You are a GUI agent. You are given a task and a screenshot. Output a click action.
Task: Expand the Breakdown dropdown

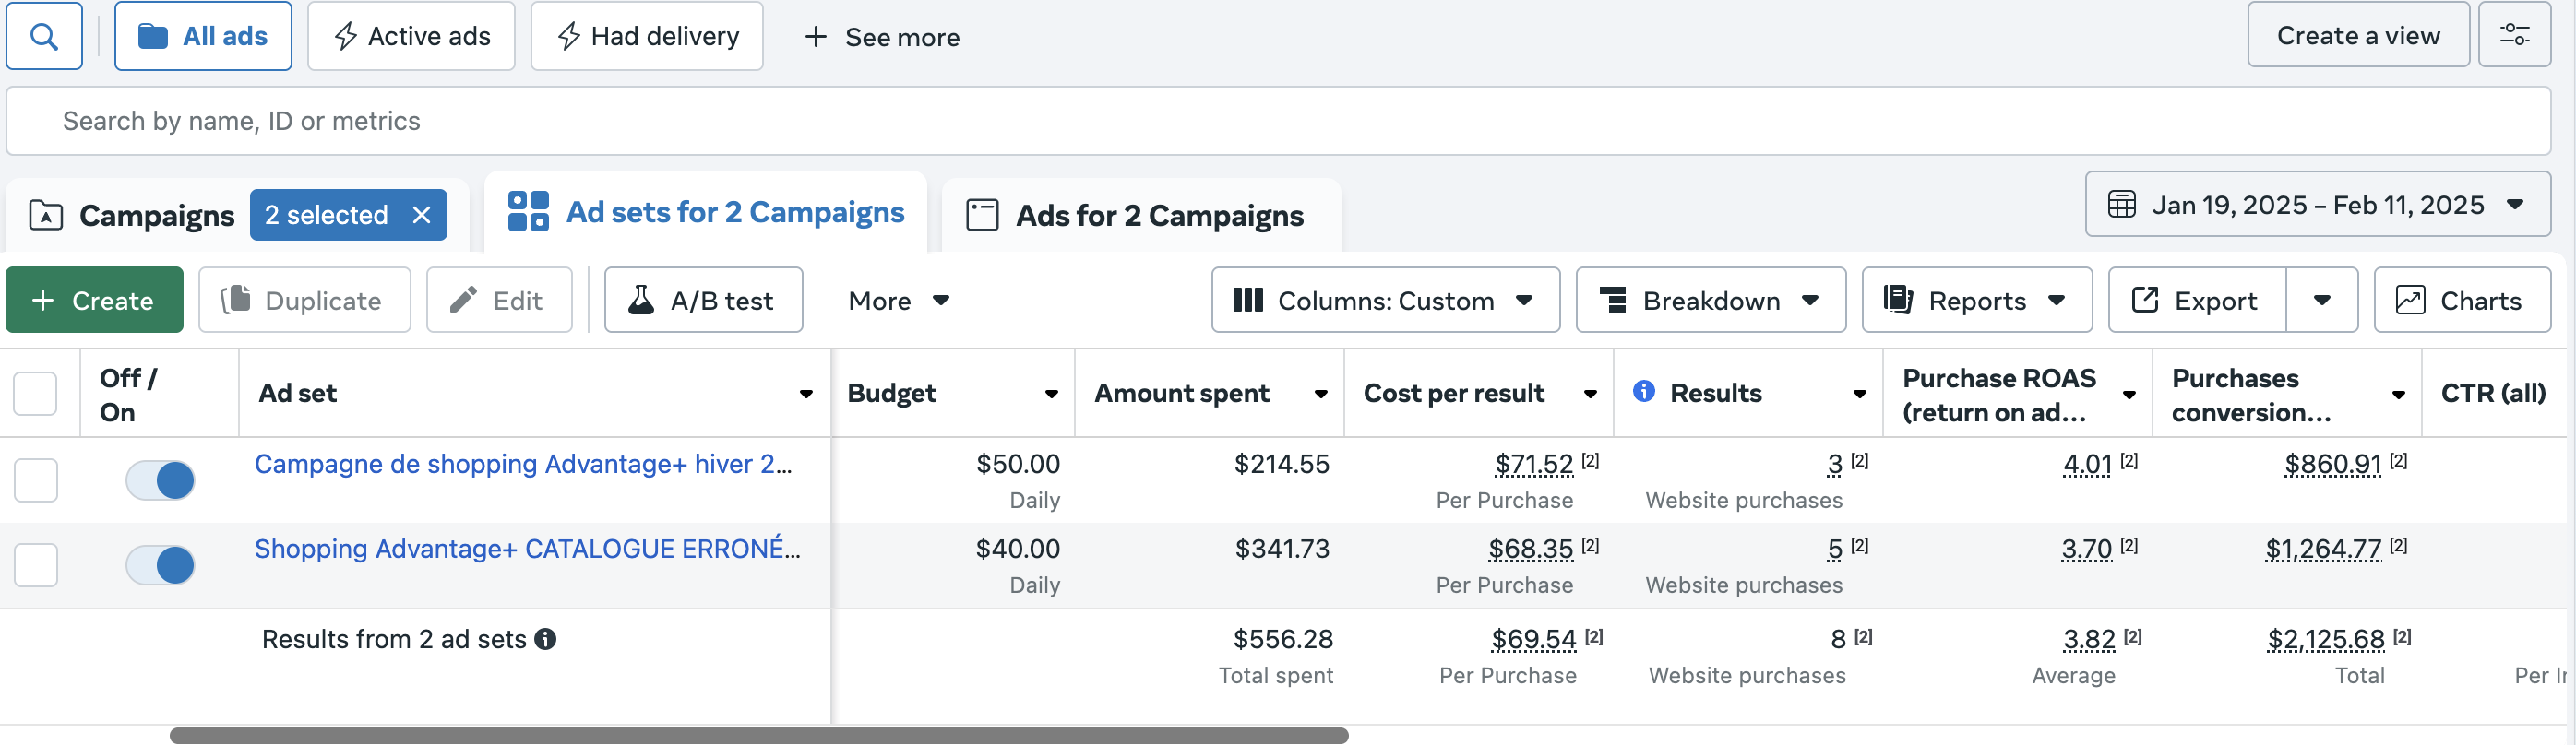pyautogui.click(x=1710, y=300)
